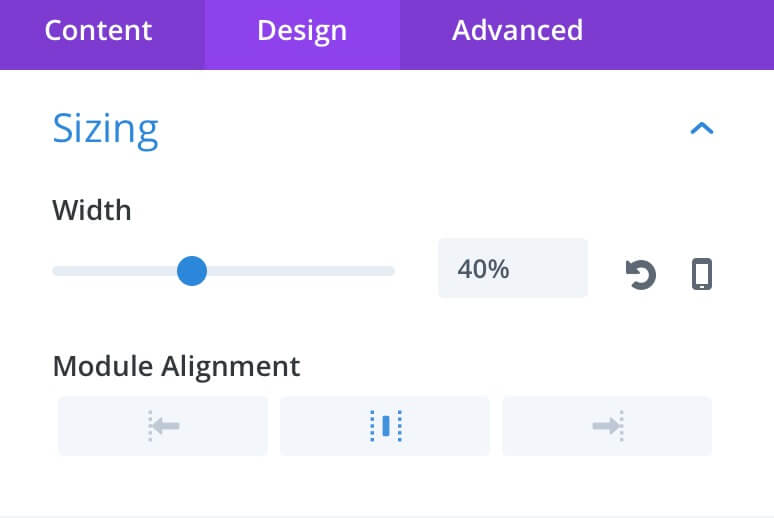Click the Width option label
The width and height of the screenshot is (774, 518).
click(92, 210)
